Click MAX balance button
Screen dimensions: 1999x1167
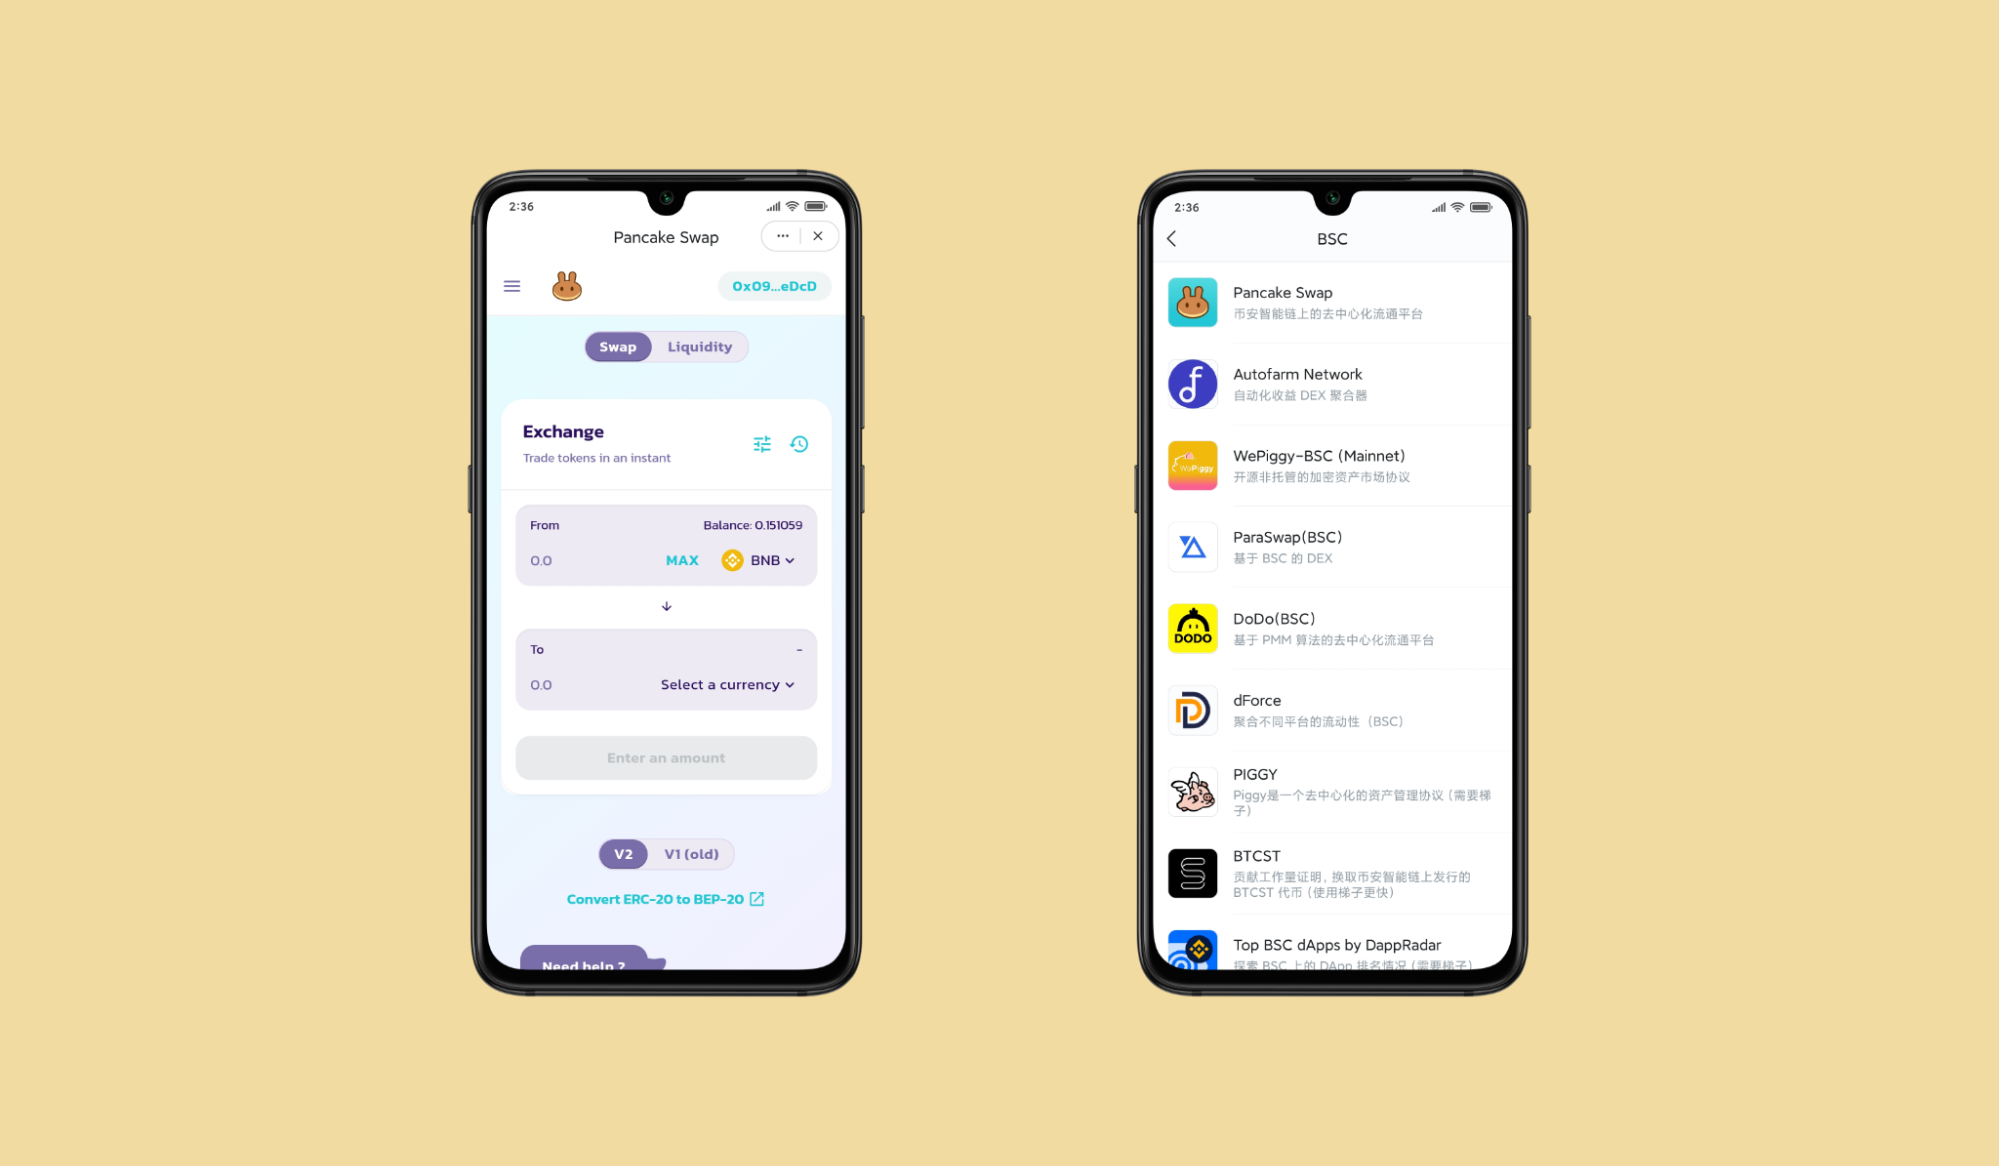(x=682, y=560)
